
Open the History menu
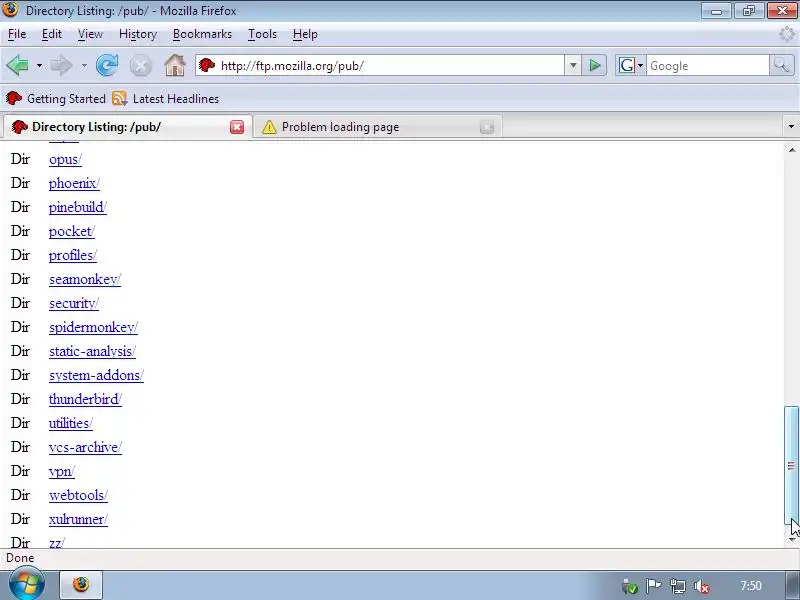click(x=138, y=34)
